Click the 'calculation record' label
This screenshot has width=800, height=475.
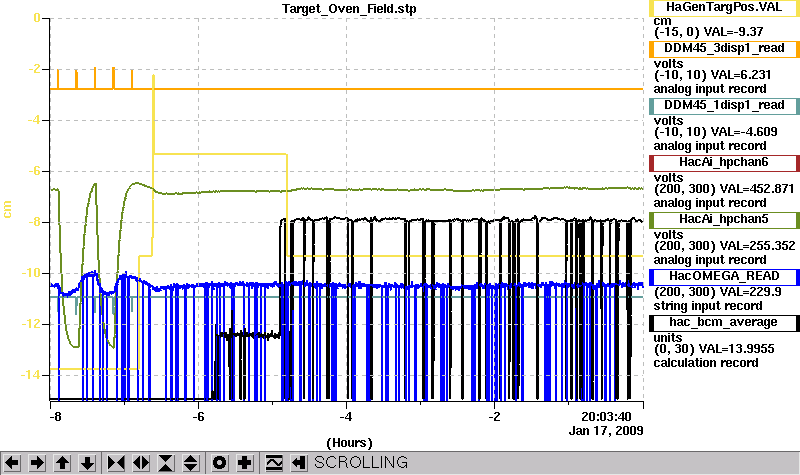click(x=706, y=363)
